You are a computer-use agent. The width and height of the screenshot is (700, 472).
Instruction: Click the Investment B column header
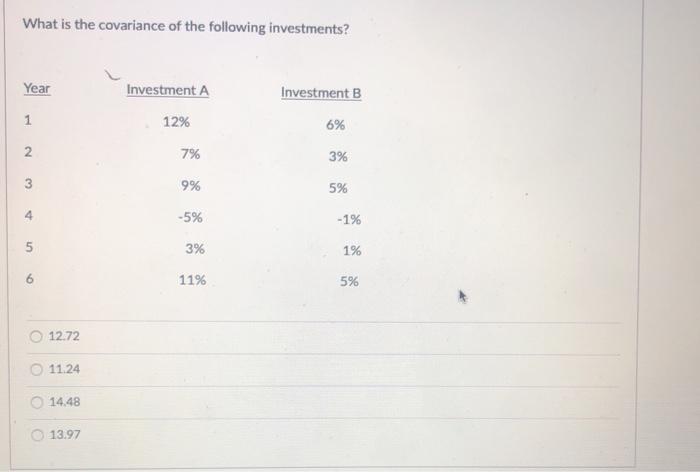click(321, 93)
